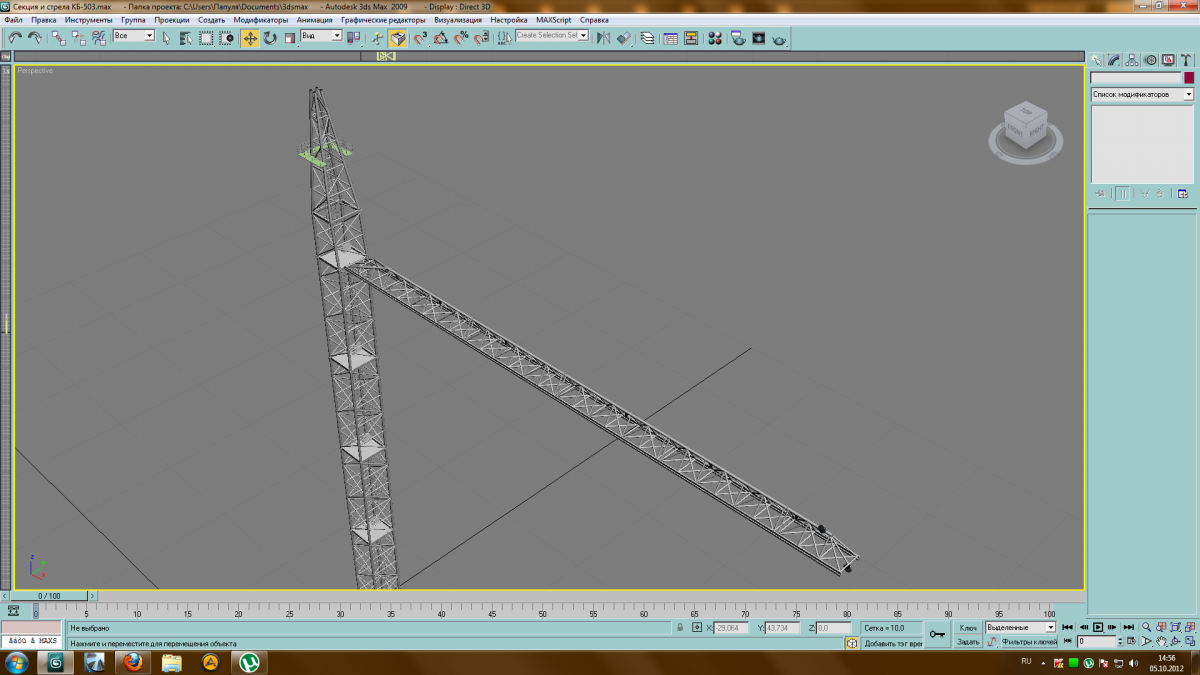Open the MAXScript menu

click(554, 20)
